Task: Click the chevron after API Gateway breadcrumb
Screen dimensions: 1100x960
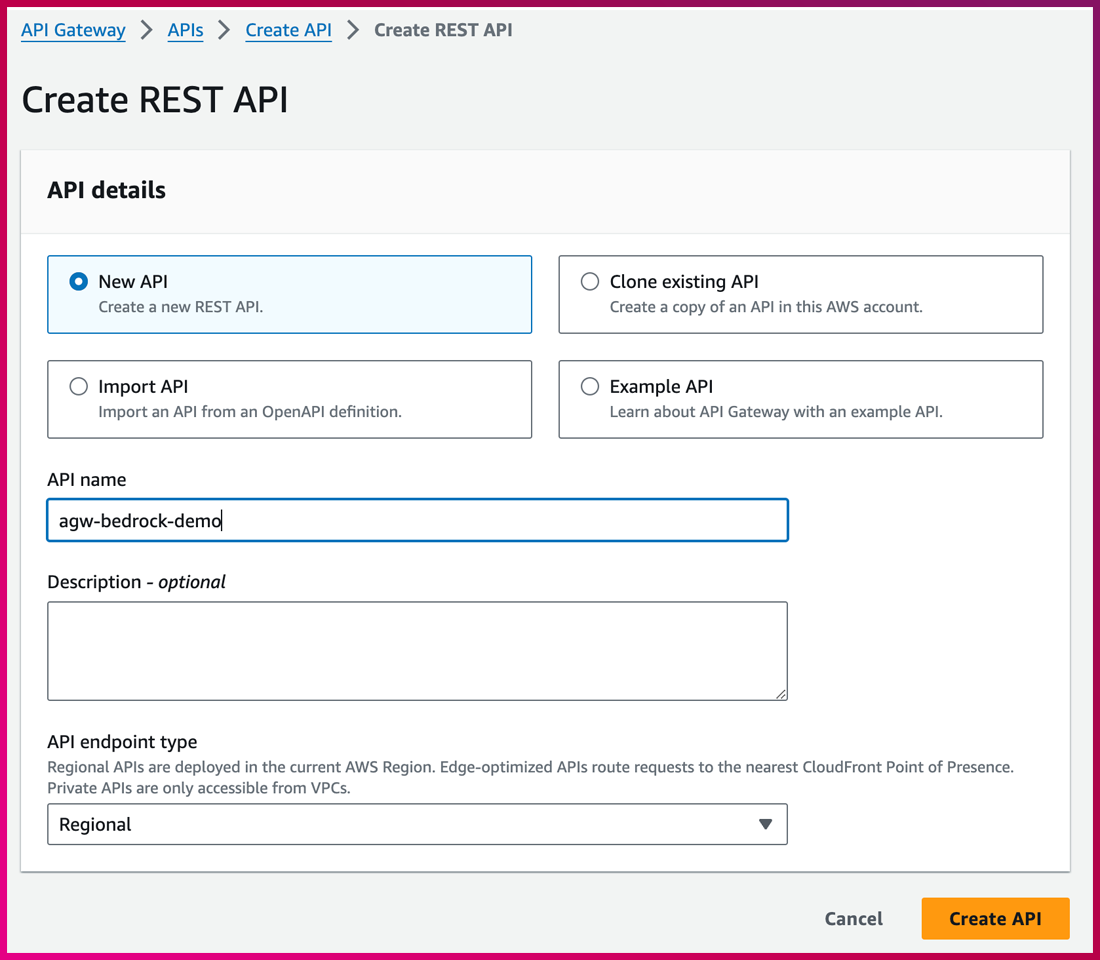Action: [147, 30]
